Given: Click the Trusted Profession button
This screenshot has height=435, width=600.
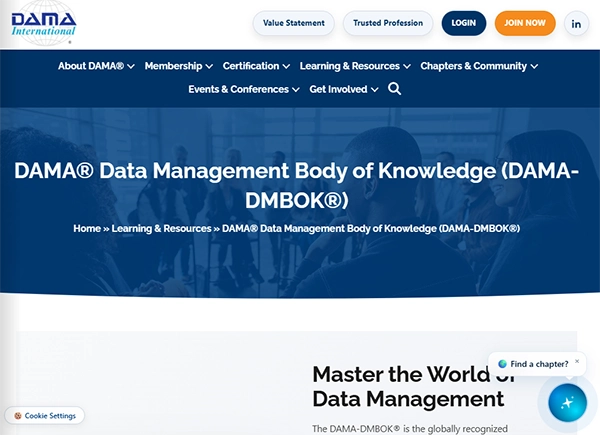Looking at the screenshot, I should [x=388, y=23].
